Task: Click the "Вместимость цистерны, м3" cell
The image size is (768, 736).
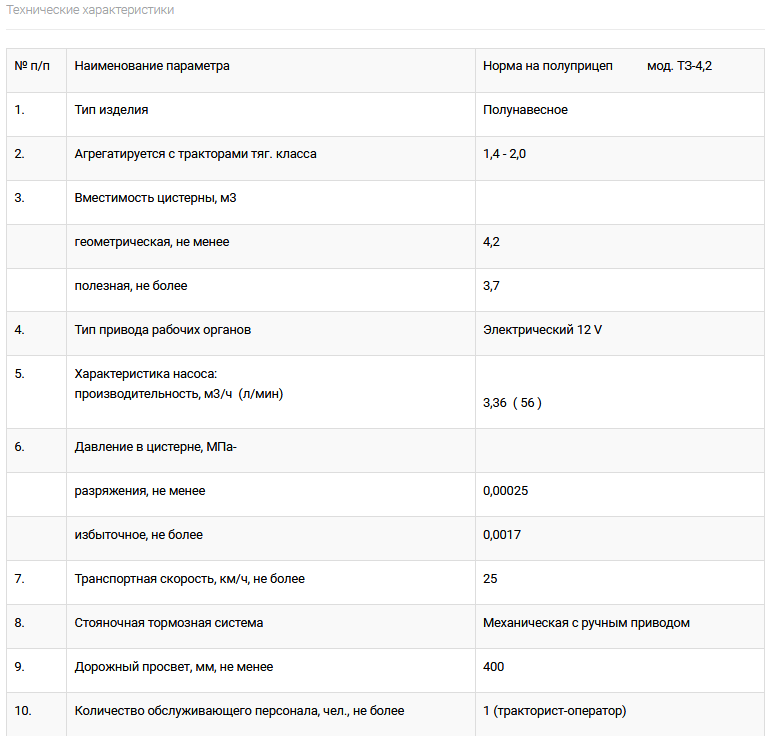Action: tap(155, 198)
